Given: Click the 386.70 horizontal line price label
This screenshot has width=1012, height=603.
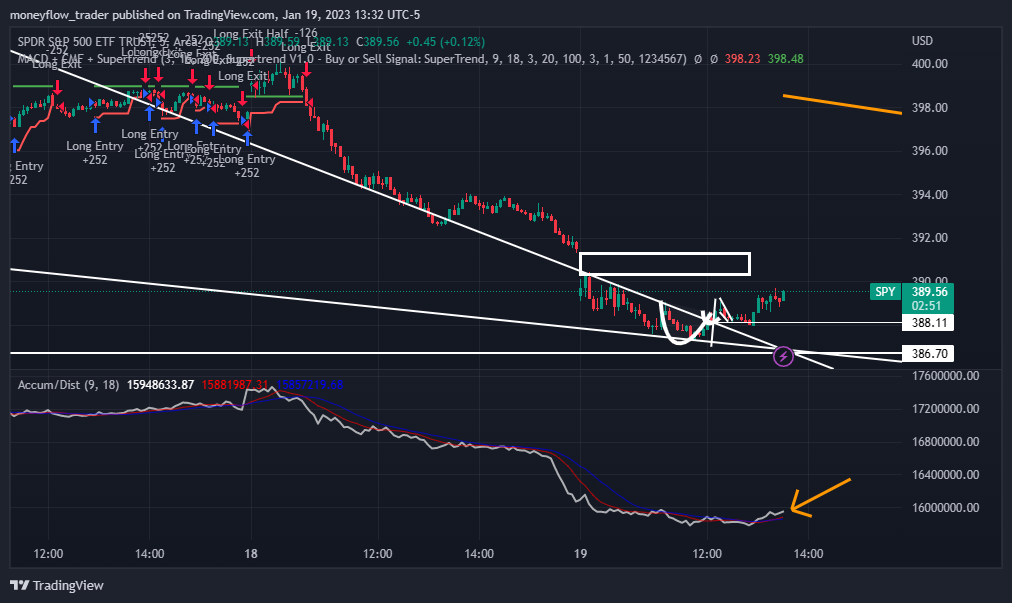Looking at the screenshot, I should (928, 353).
